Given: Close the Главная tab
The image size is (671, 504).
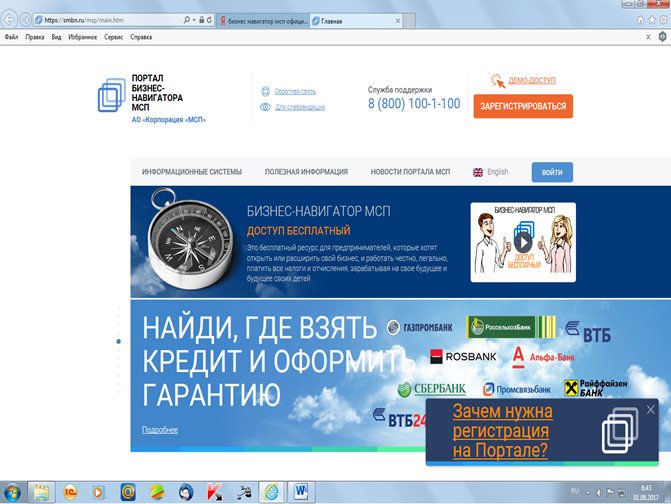Looking at the screenshot, I should (398, 21).
